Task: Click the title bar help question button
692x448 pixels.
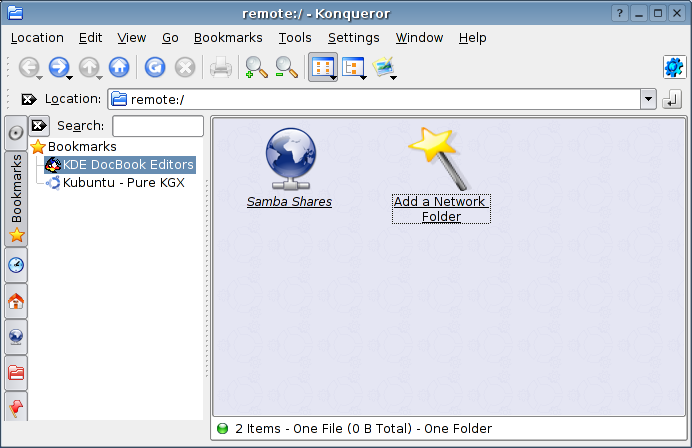Action: (x=620, y=14)
